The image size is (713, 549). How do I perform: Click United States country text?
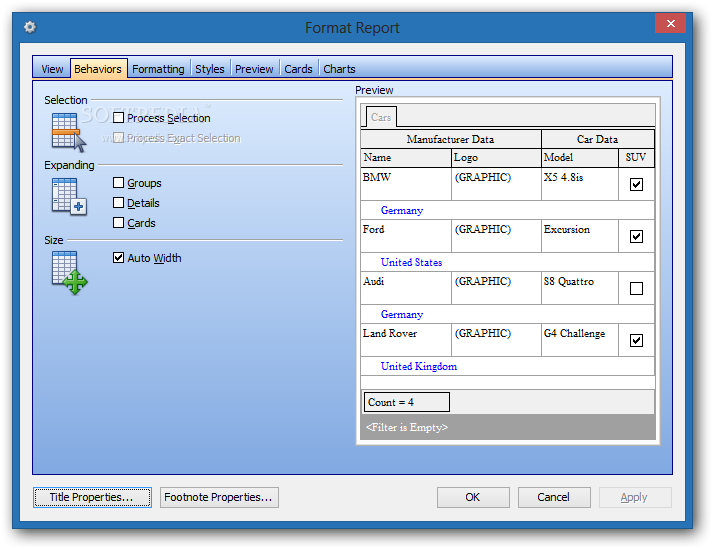(x=412, y=262)
